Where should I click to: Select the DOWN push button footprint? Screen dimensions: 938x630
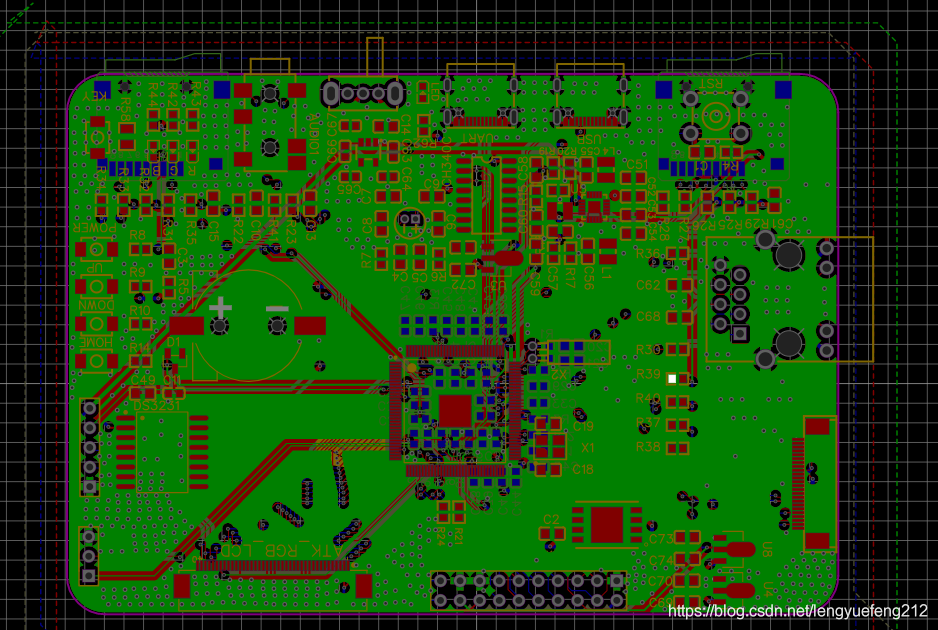pos(96,324)
